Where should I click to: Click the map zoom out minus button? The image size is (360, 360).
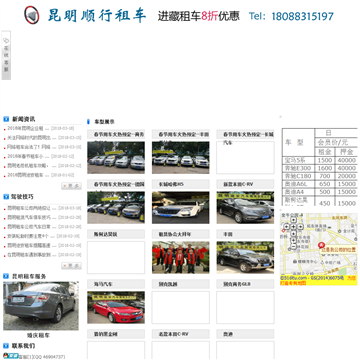click(293, 247)
